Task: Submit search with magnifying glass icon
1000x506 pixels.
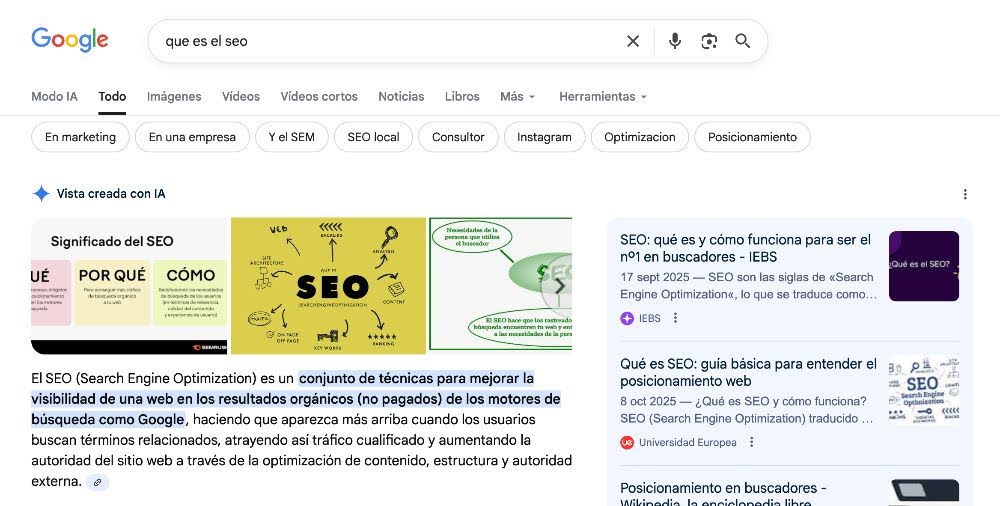Action: tap(742, 41)
